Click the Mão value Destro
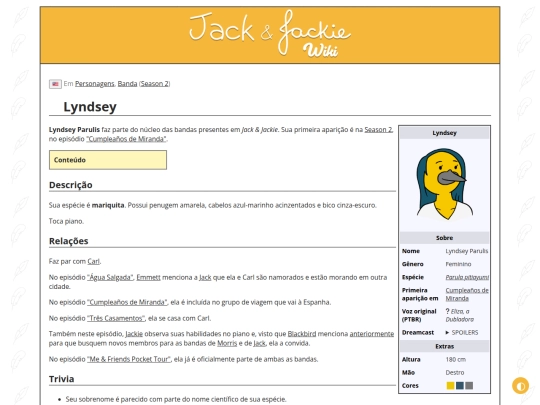This screenshot has width=540, height=405. (455, 372)
